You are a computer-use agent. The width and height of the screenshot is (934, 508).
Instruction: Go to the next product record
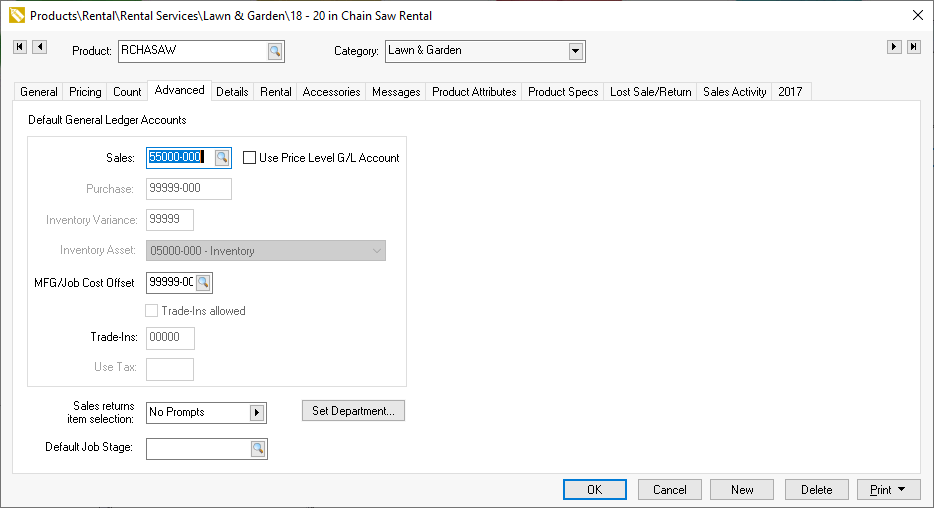(895, 47)
